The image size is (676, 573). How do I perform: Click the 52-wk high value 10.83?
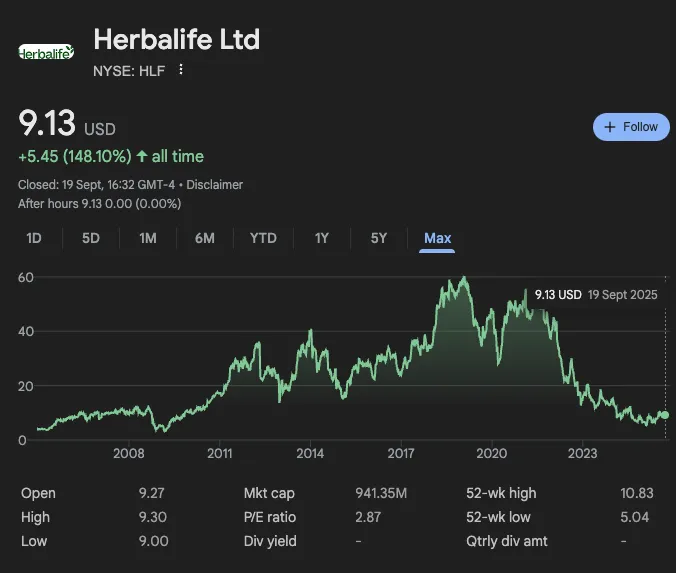[x=637, y=493]
